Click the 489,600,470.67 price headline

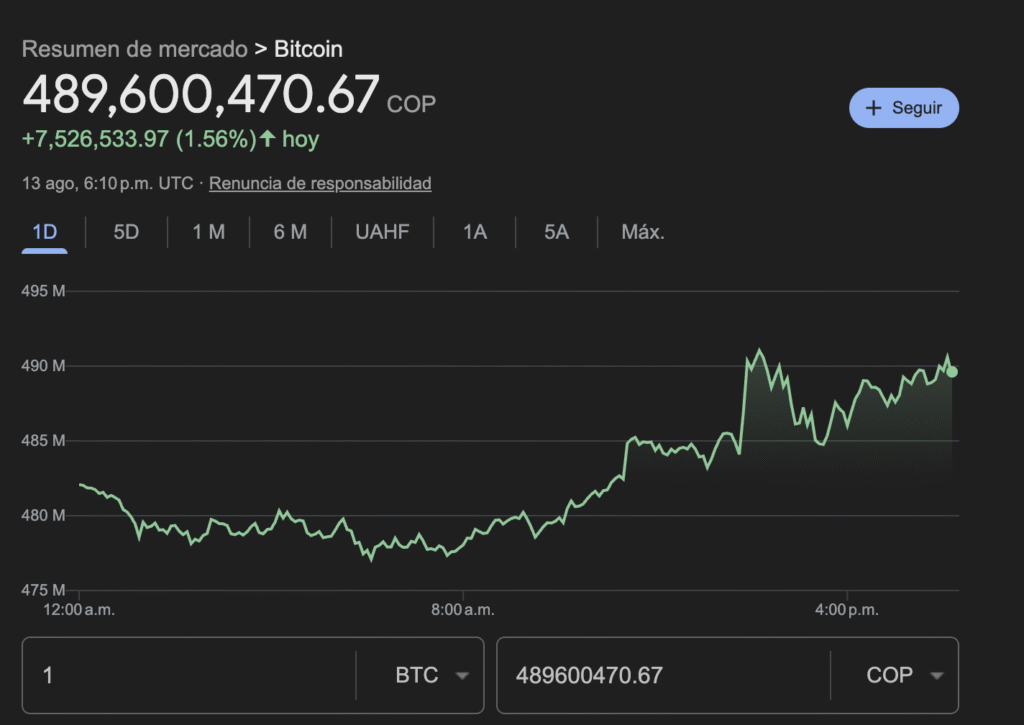click(x=200, y=94)
